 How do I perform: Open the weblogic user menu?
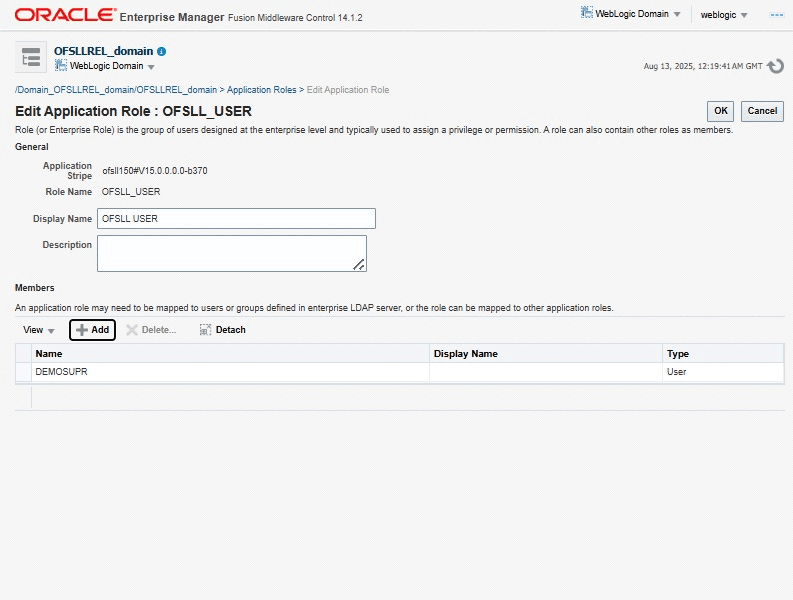click(723, 15)
